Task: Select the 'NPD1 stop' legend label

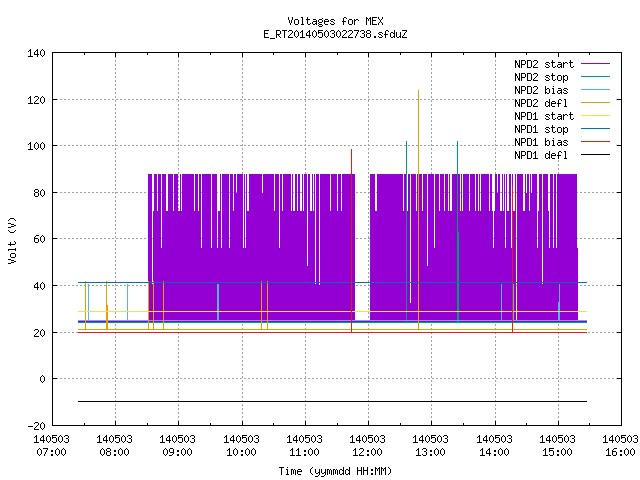Action: click(541, 129)
